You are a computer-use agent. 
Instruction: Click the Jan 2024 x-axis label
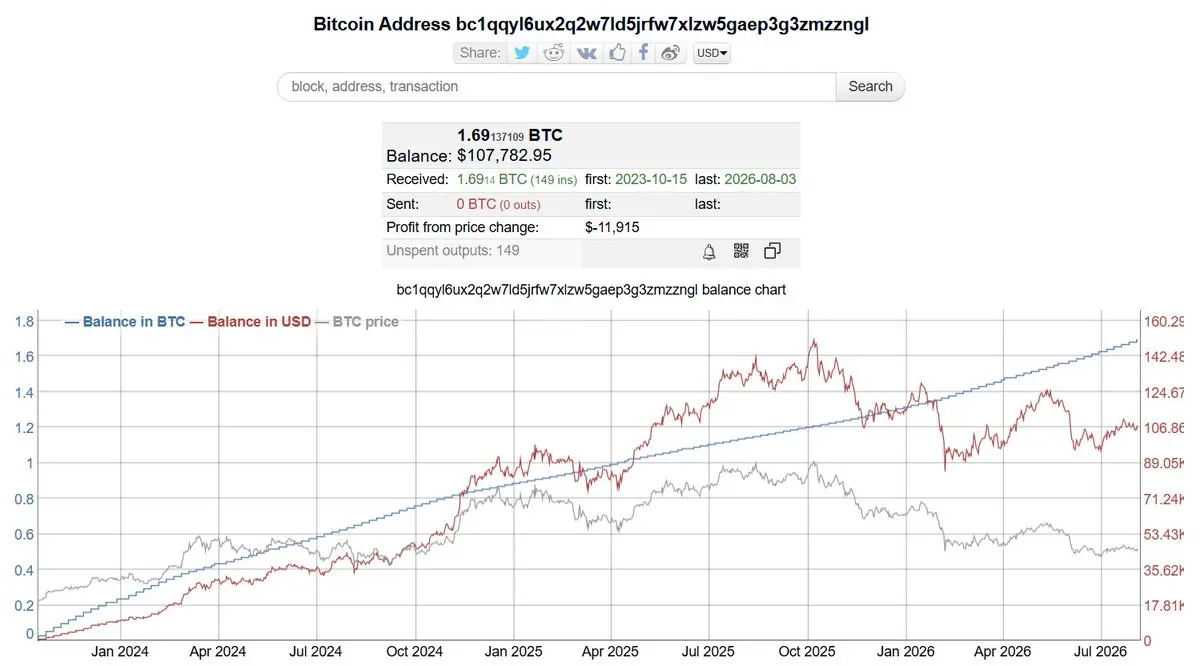[x=120, y=651]
